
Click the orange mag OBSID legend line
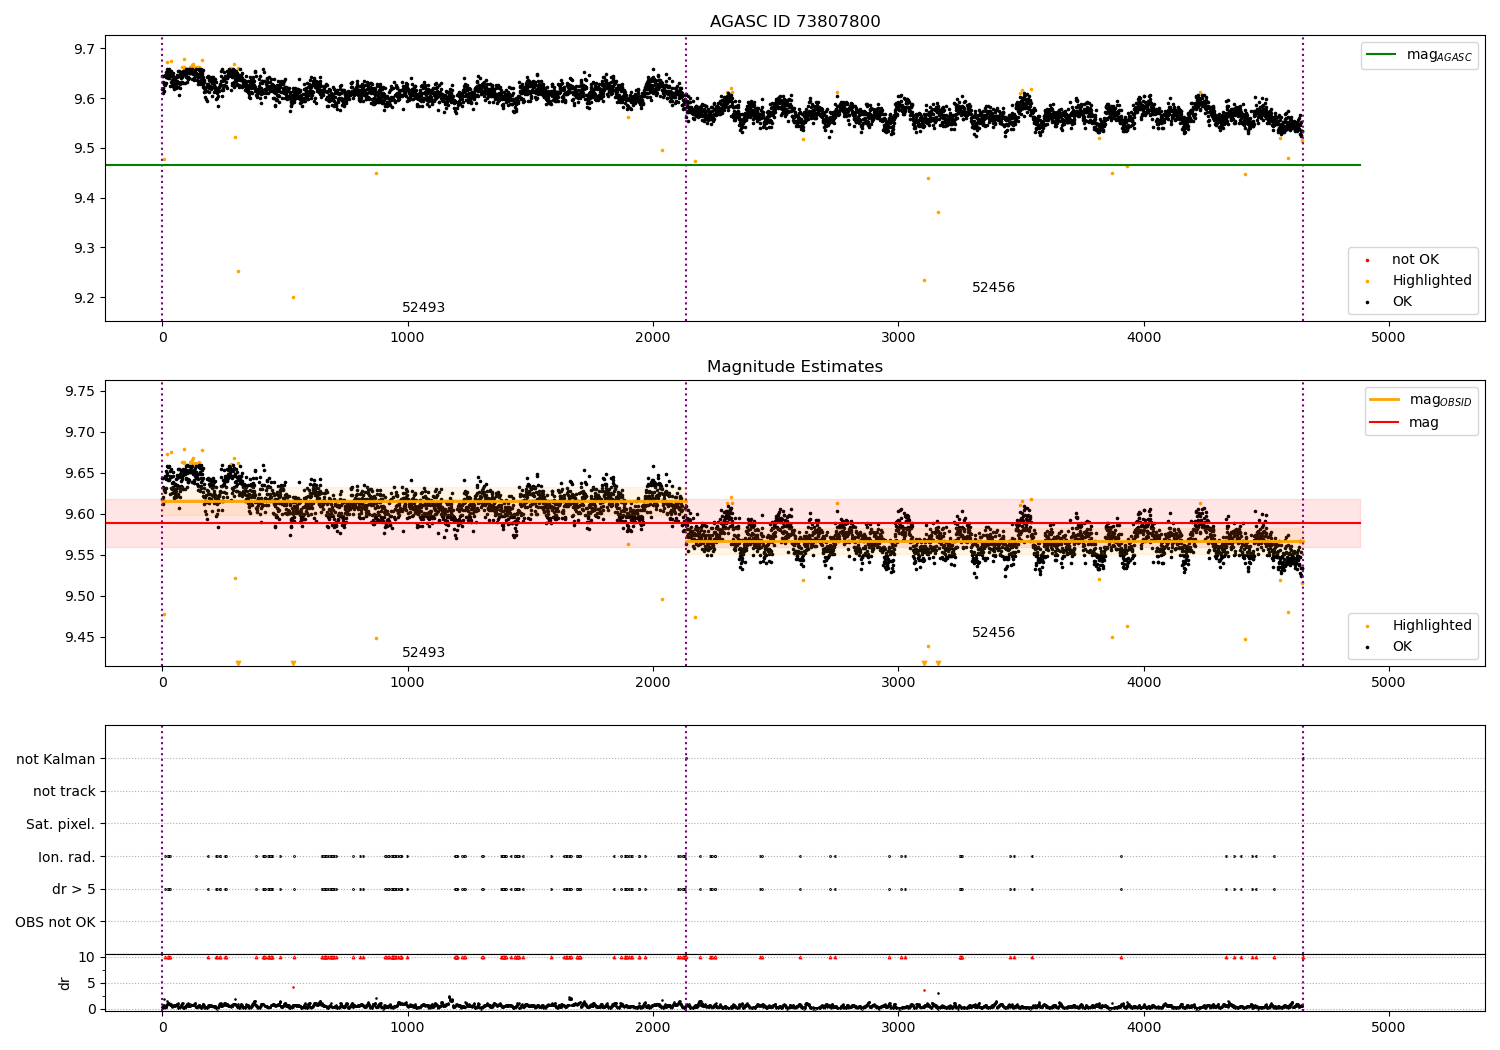click(x=1385, y=400)
